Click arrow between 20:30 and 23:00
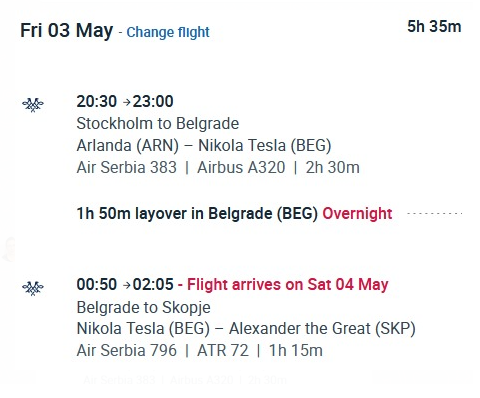Screen dimensions: 480x398 coord(127,102)
